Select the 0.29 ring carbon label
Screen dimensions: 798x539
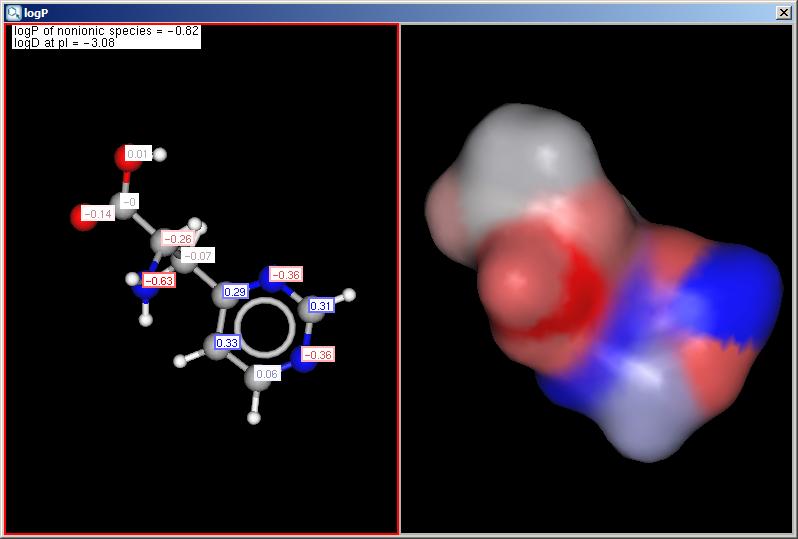[x=235, y=292]
